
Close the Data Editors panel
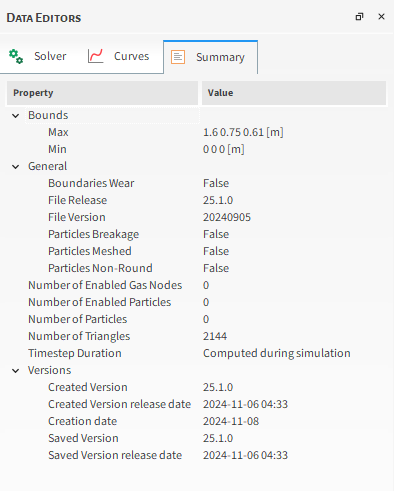coord(382,17)
